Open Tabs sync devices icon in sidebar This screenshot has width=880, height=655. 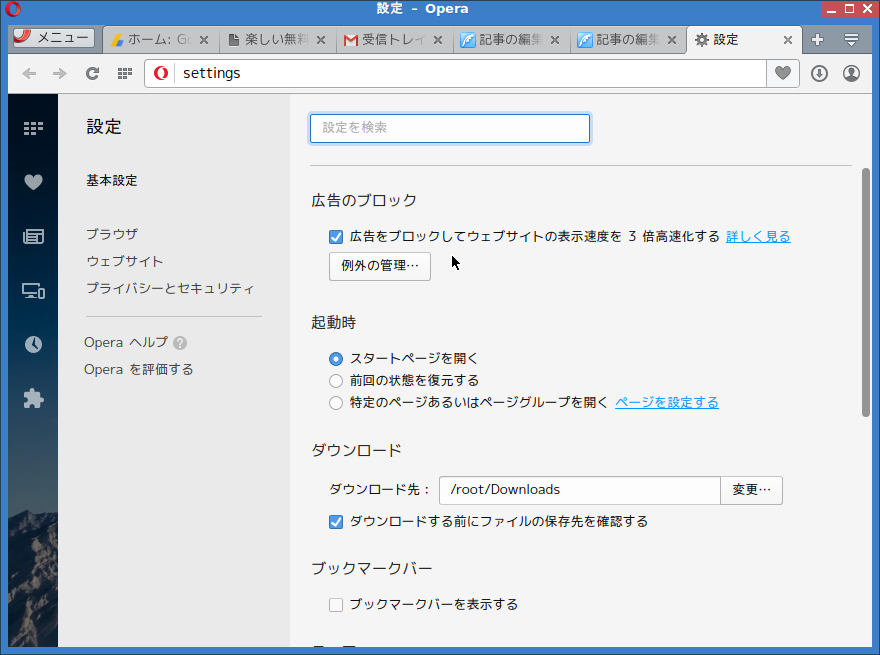[33, 291]
